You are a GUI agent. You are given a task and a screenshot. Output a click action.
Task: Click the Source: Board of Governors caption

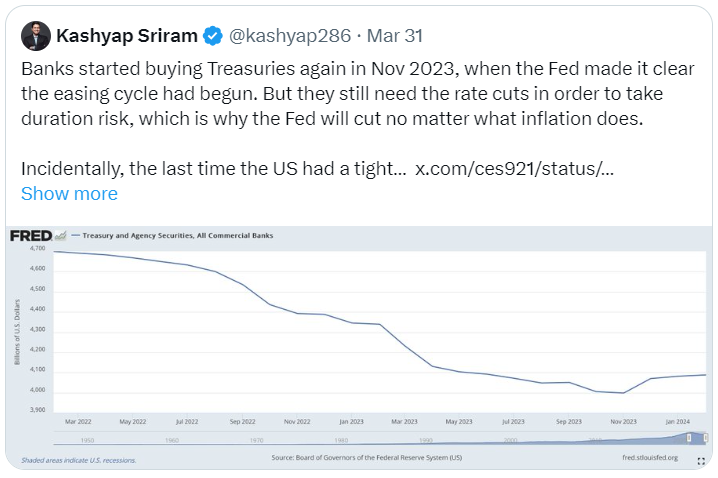click(367, 458)
